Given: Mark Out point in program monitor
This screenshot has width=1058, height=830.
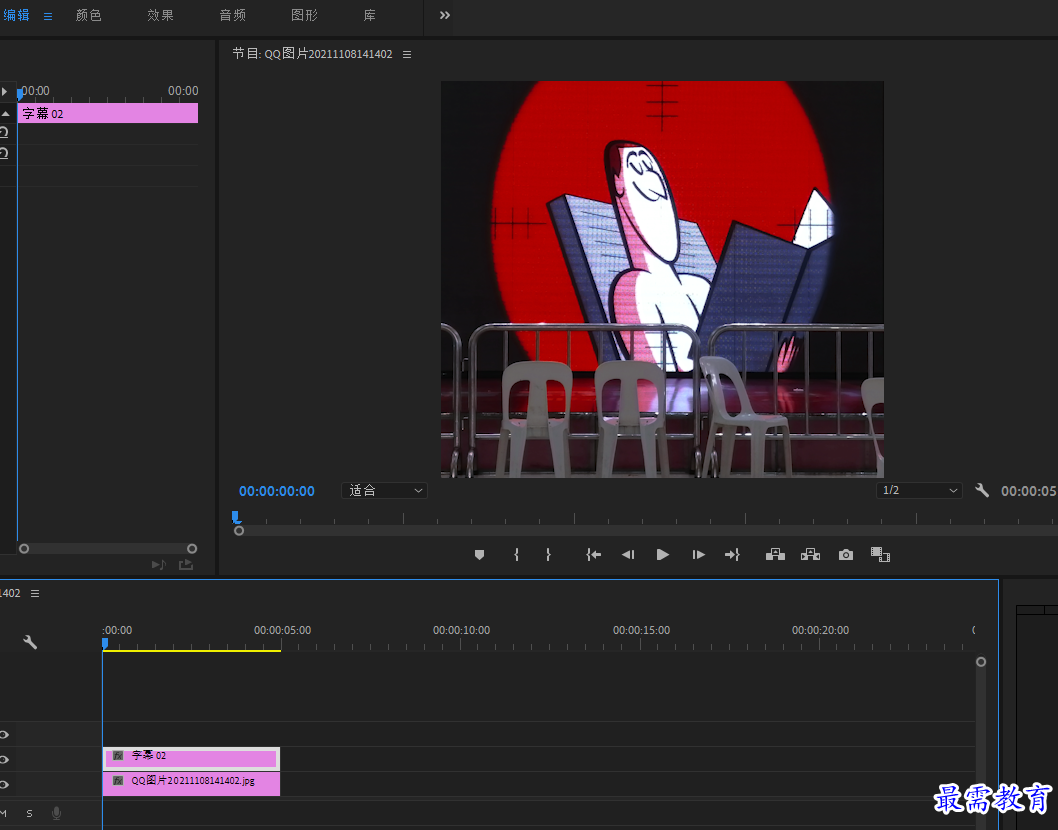Looking at the screenshot, I should pos(548,555).
